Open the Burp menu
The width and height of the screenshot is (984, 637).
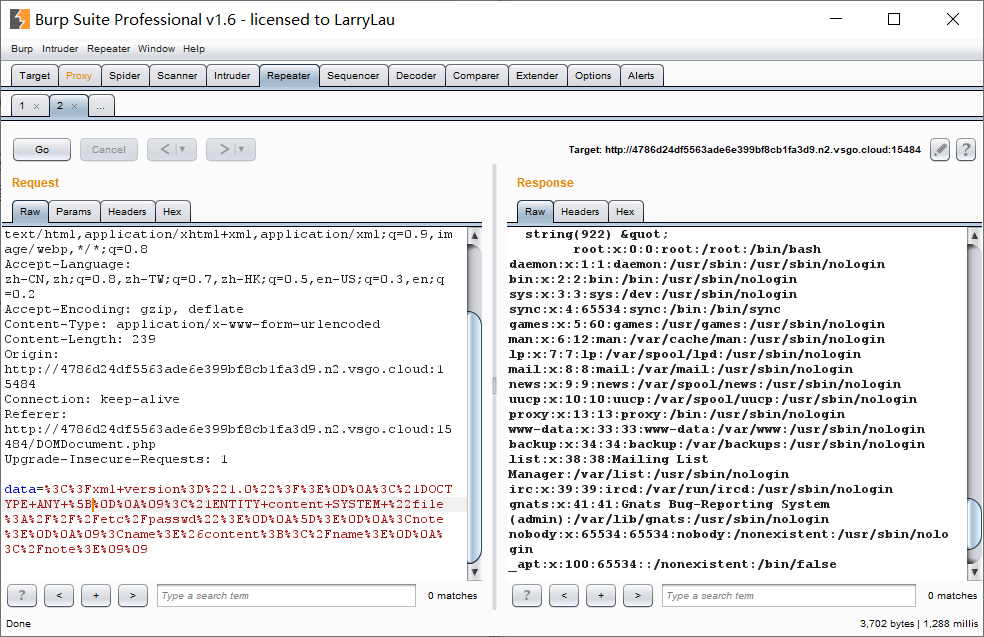pos(22,48)
